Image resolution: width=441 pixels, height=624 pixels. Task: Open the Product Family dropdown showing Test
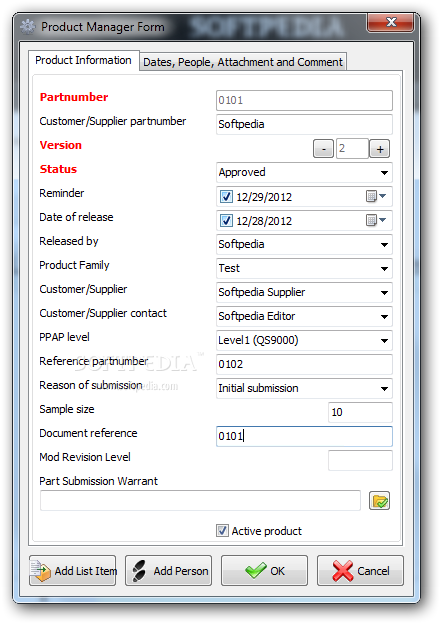click(x=304, y=268)
